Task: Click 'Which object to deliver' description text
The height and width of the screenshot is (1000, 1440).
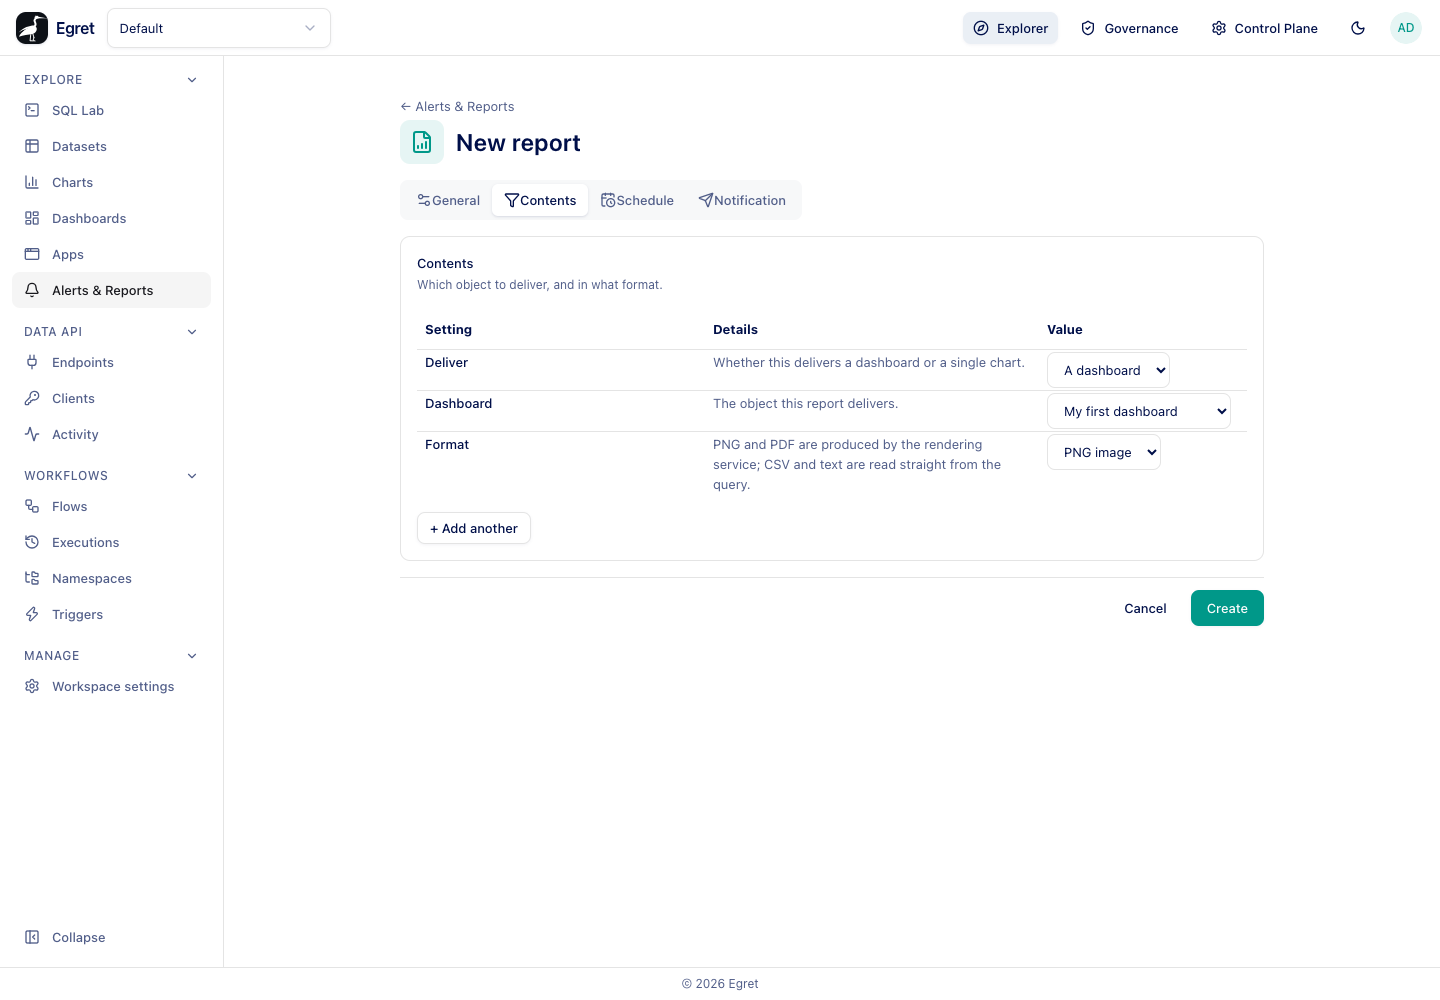Action: 540,285
